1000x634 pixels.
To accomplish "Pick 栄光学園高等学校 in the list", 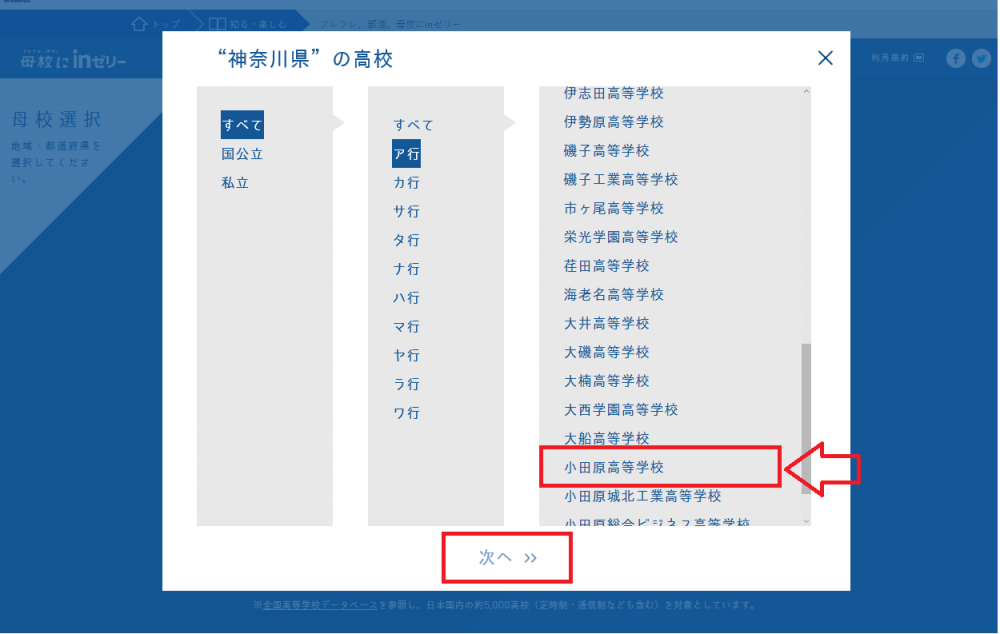I will [x=620, y=237].
